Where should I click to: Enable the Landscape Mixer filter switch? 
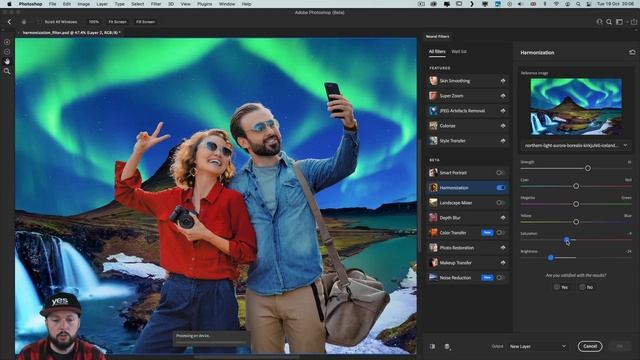click(x=500, y=203)
